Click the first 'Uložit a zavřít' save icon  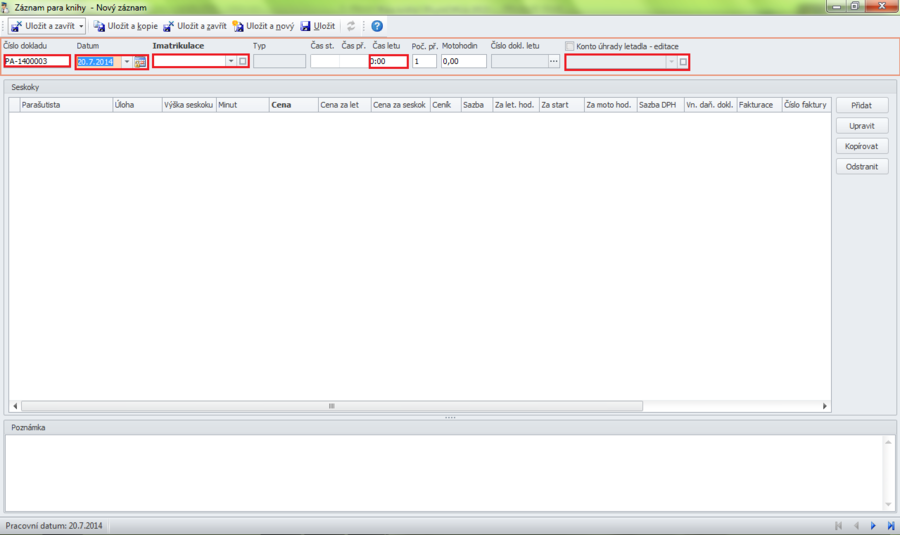[17, 26]
